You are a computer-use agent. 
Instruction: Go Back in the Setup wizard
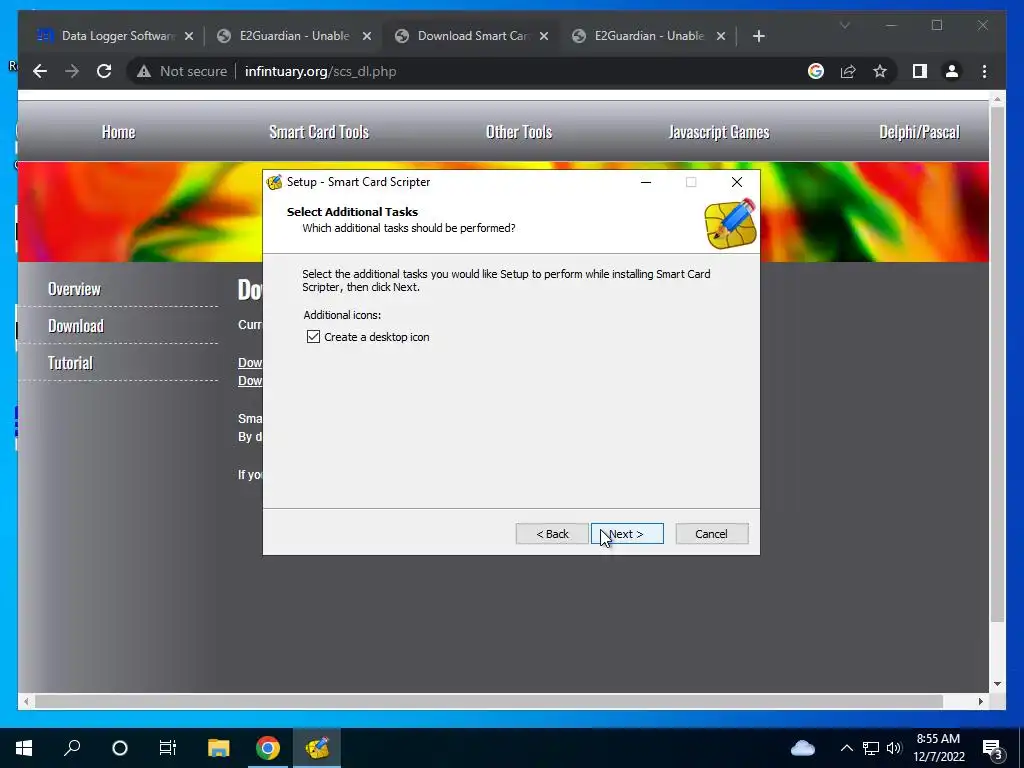(552, 534)
